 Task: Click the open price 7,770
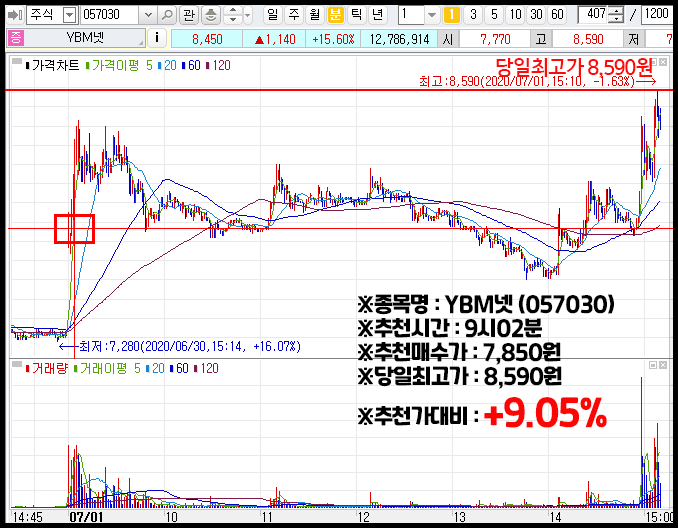[495, 39]
